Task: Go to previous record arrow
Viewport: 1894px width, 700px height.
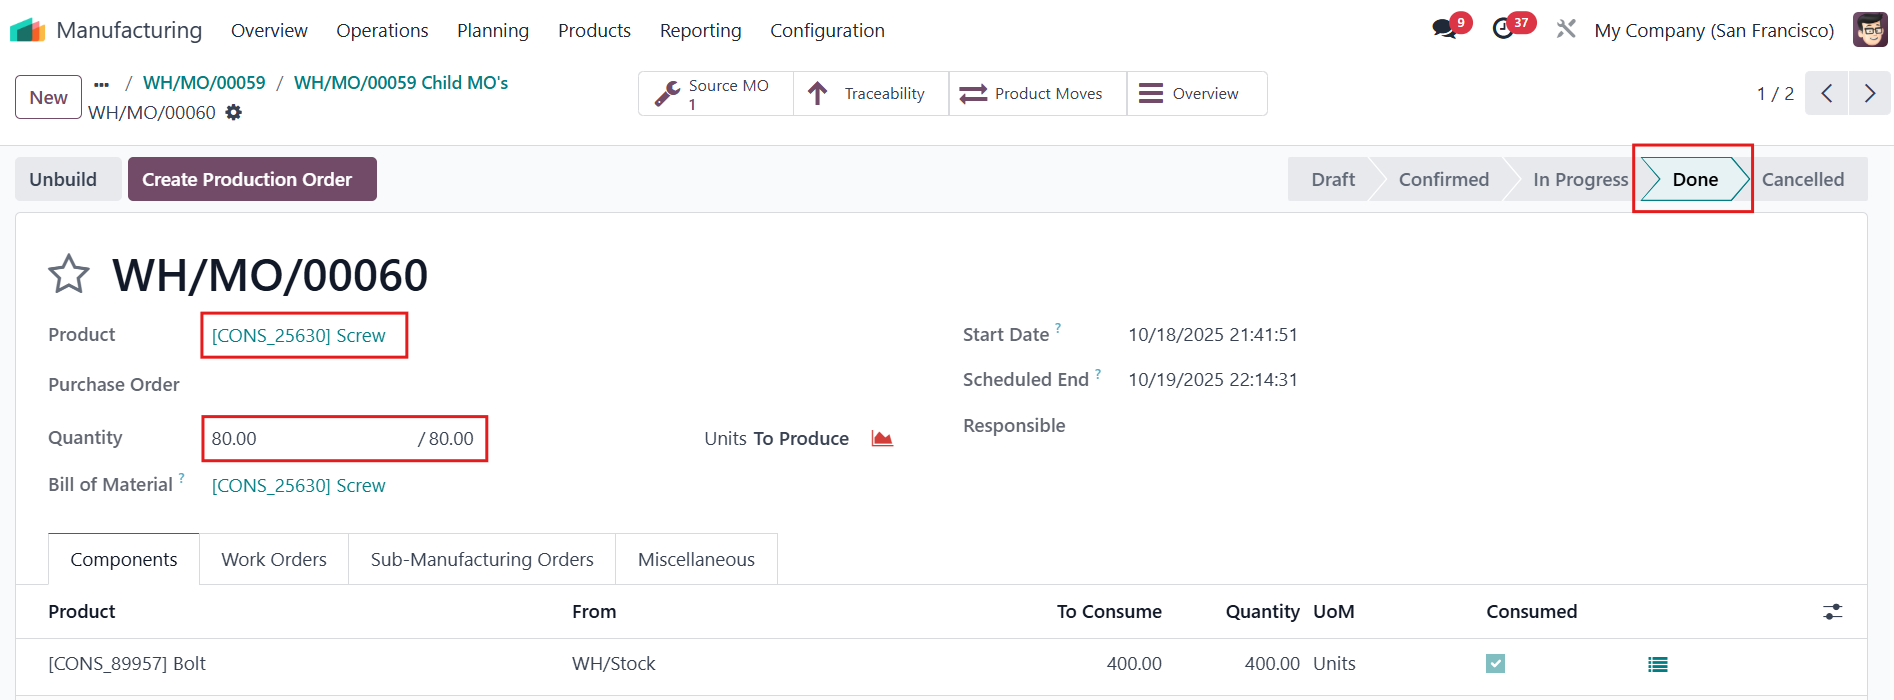Action: [x=1826, y=93]
